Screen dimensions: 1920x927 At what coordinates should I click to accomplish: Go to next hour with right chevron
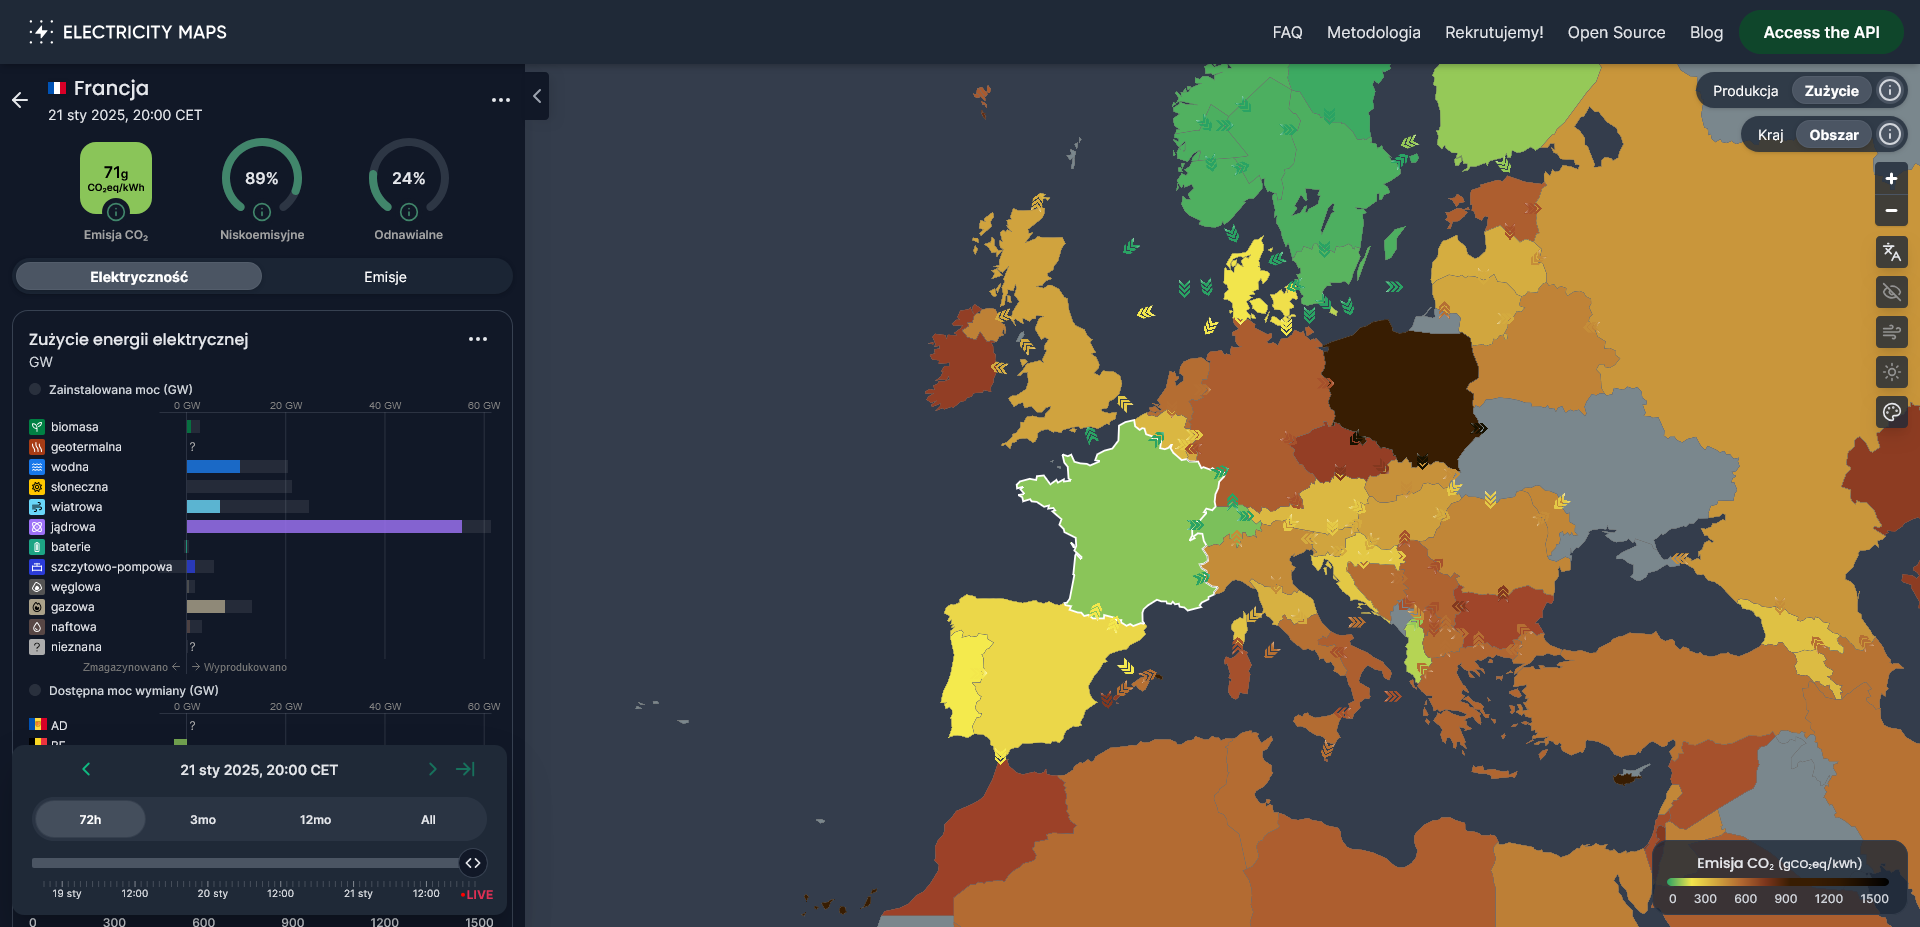[x=432, y=769]
